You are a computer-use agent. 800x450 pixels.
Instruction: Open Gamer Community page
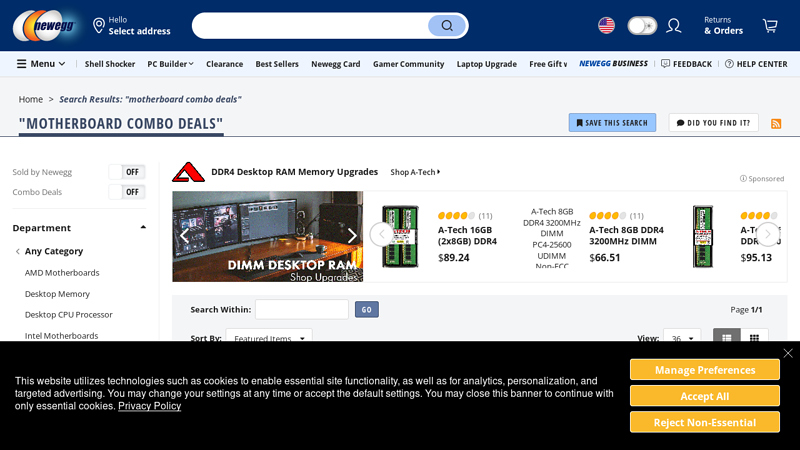tap(408, 64)
